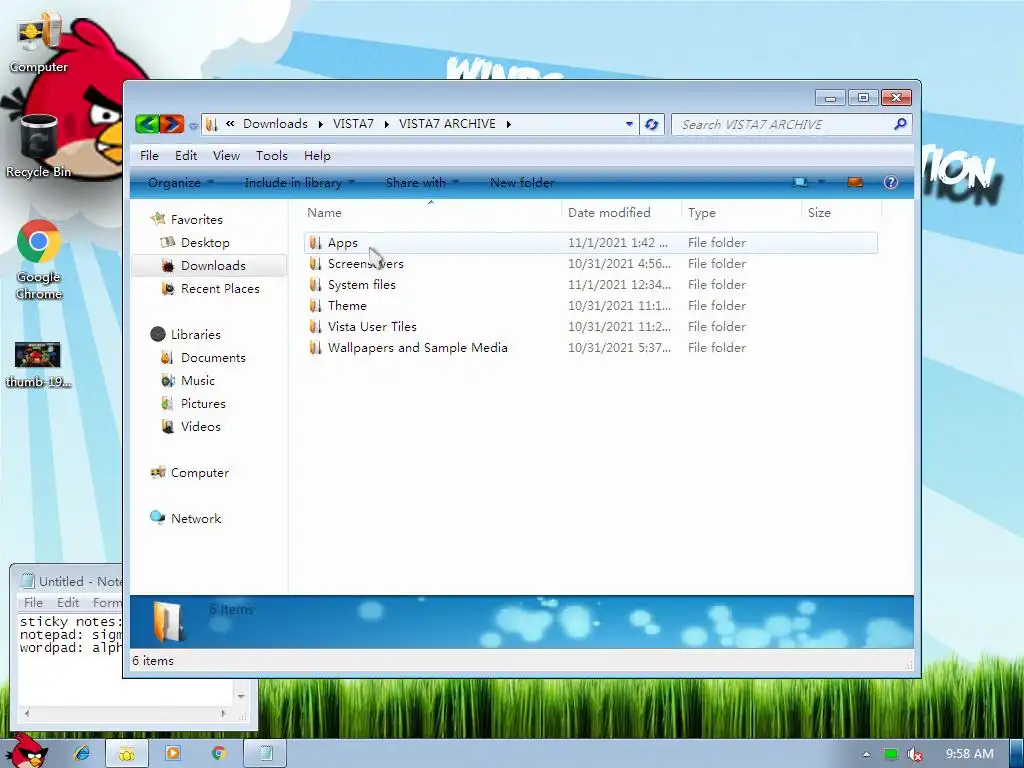This screenshot has width=1024, height=768.
Task: Open the File menu in Notepad
Action: click(x=33, y=603)
